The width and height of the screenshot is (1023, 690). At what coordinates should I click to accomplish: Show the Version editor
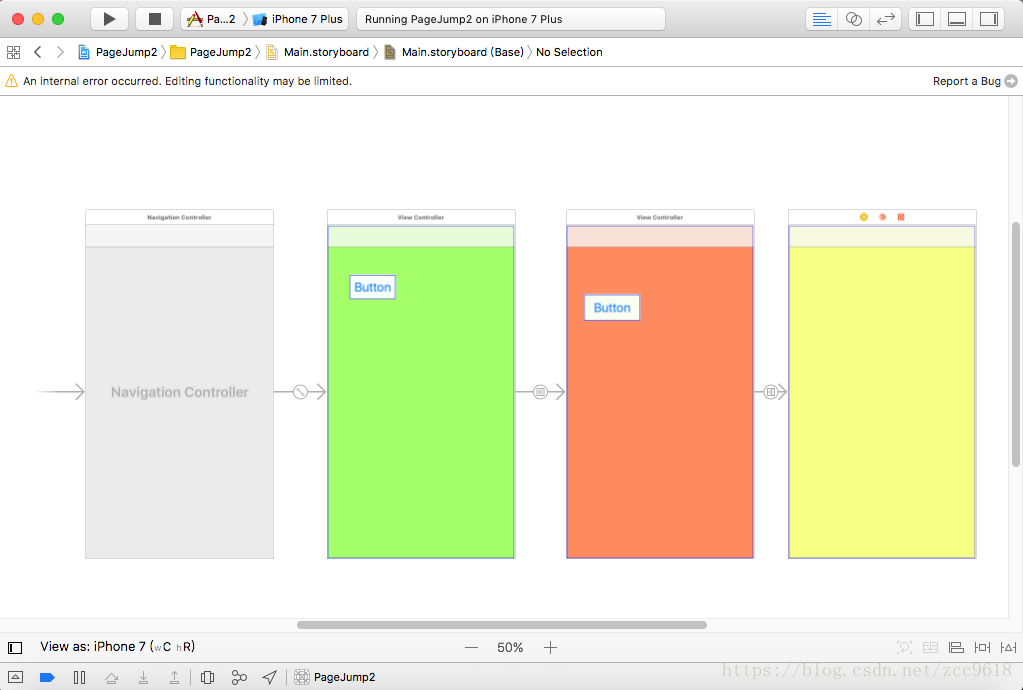tap(885, 19)
